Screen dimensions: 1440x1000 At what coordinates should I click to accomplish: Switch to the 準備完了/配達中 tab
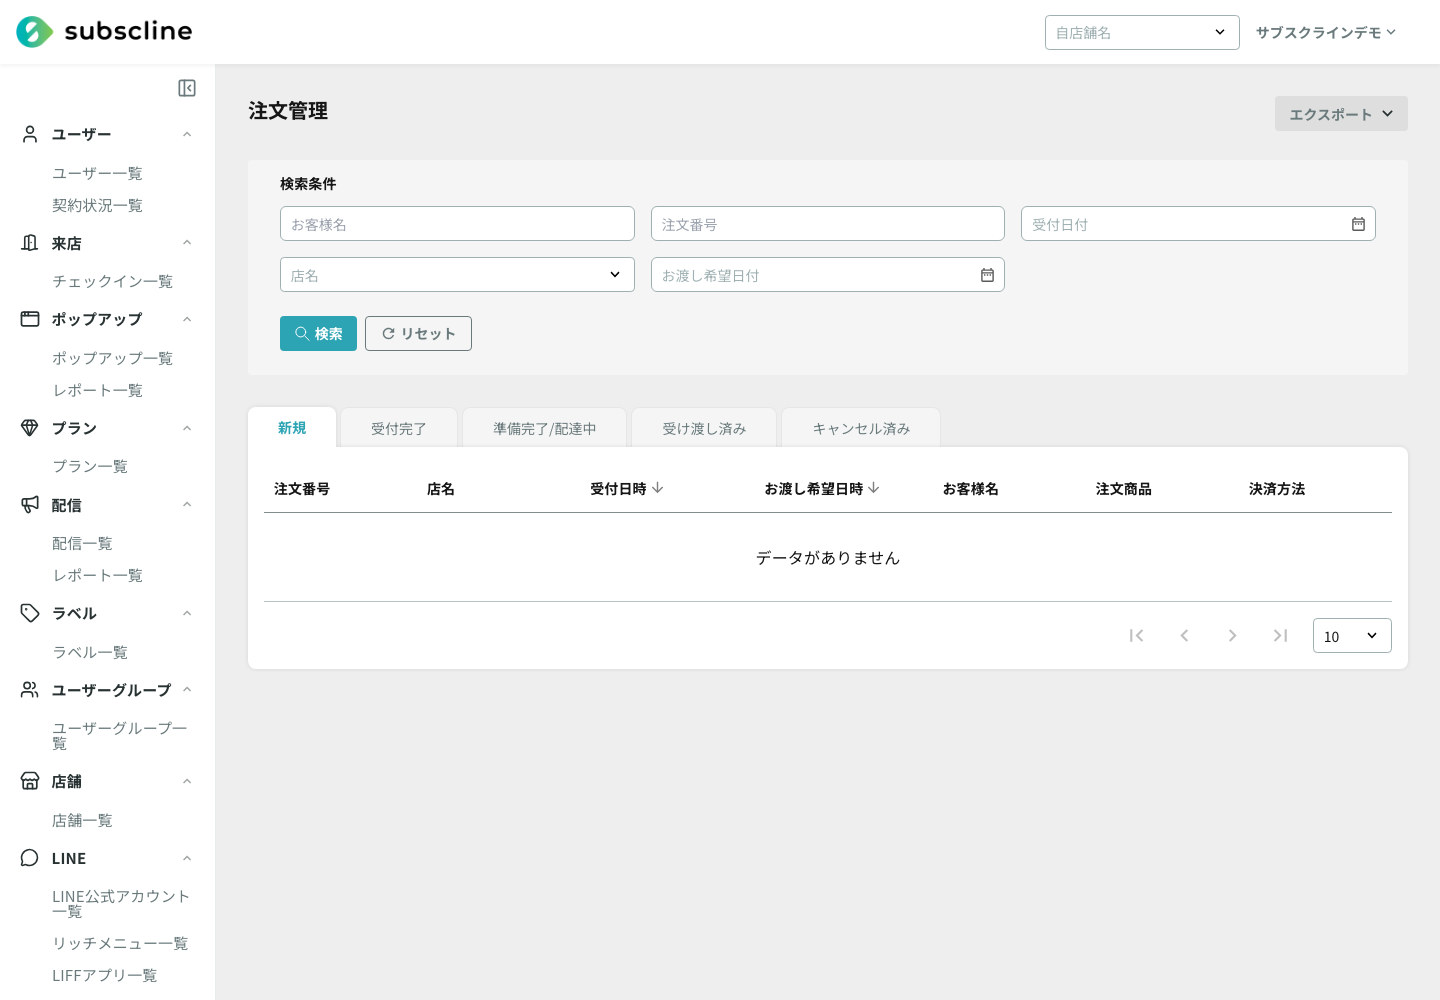(545, 428)
